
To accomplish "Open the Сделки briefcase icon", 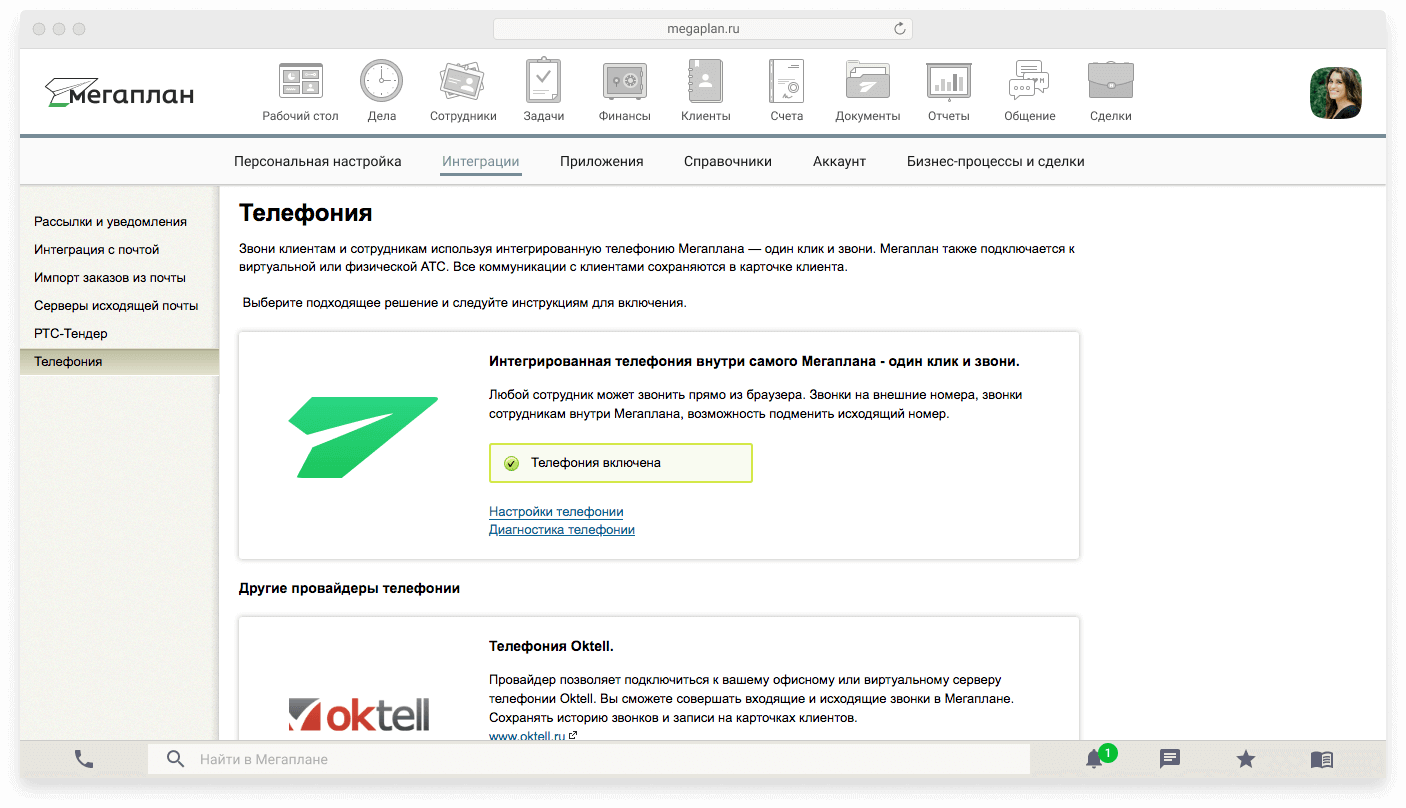I will click(x=1110, y=81).
